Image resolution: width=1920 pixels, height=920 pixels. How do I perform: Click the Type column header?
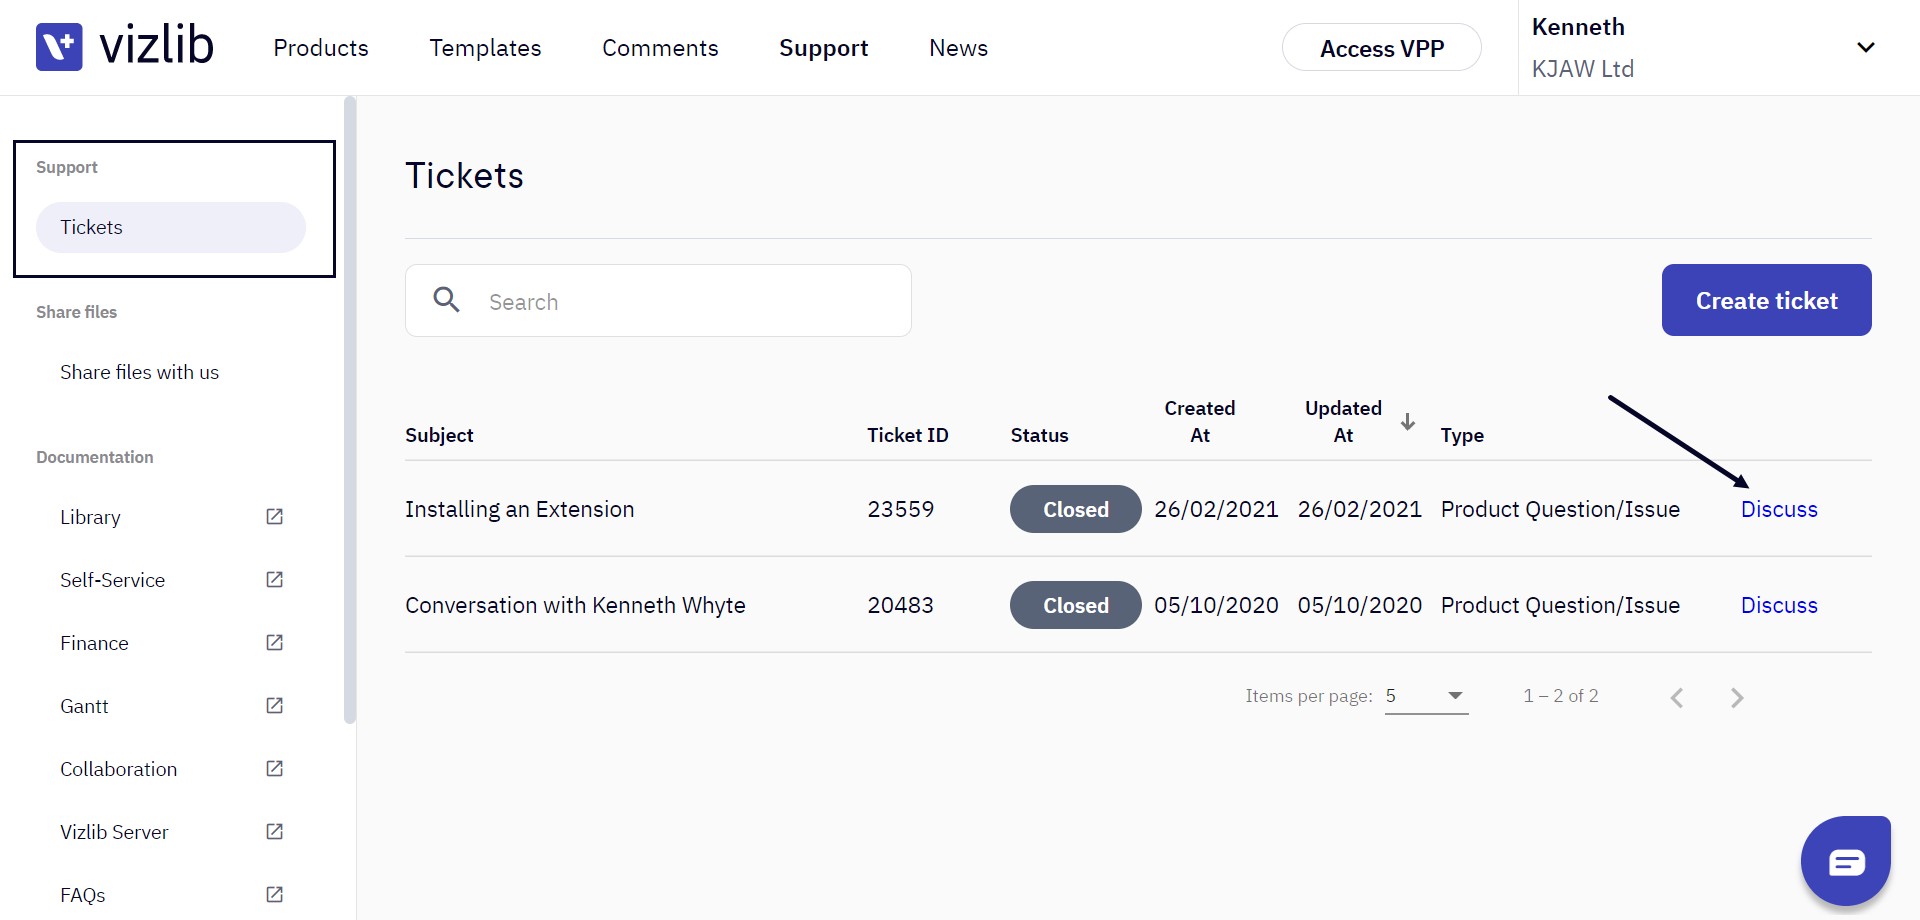1462,435
